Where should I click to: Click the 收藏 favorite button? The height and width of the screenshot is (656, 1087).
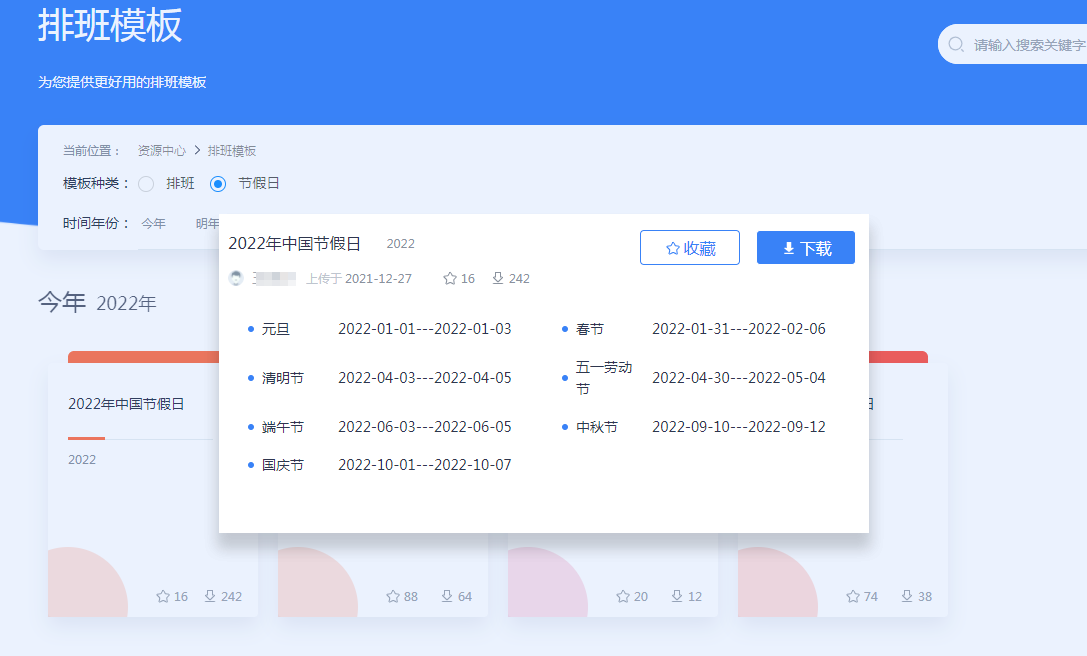pos(690,248)
